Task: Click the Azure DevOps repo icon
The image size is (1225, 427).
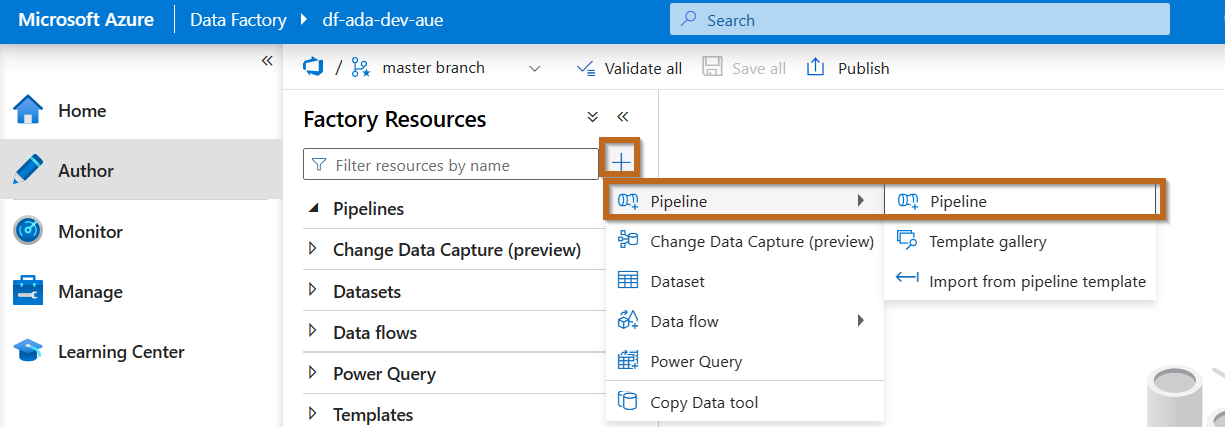Action: coord(314,67)
